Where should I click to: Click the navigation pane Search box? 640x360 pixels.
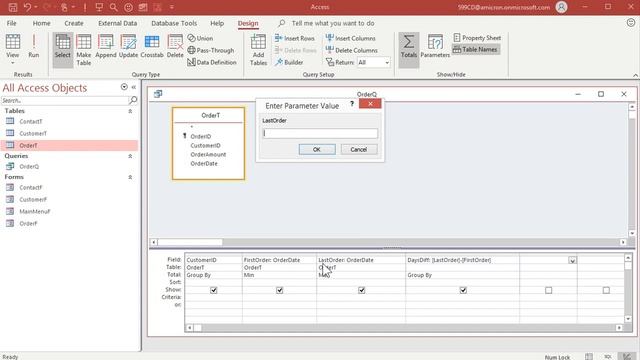[x=64, y=100]
